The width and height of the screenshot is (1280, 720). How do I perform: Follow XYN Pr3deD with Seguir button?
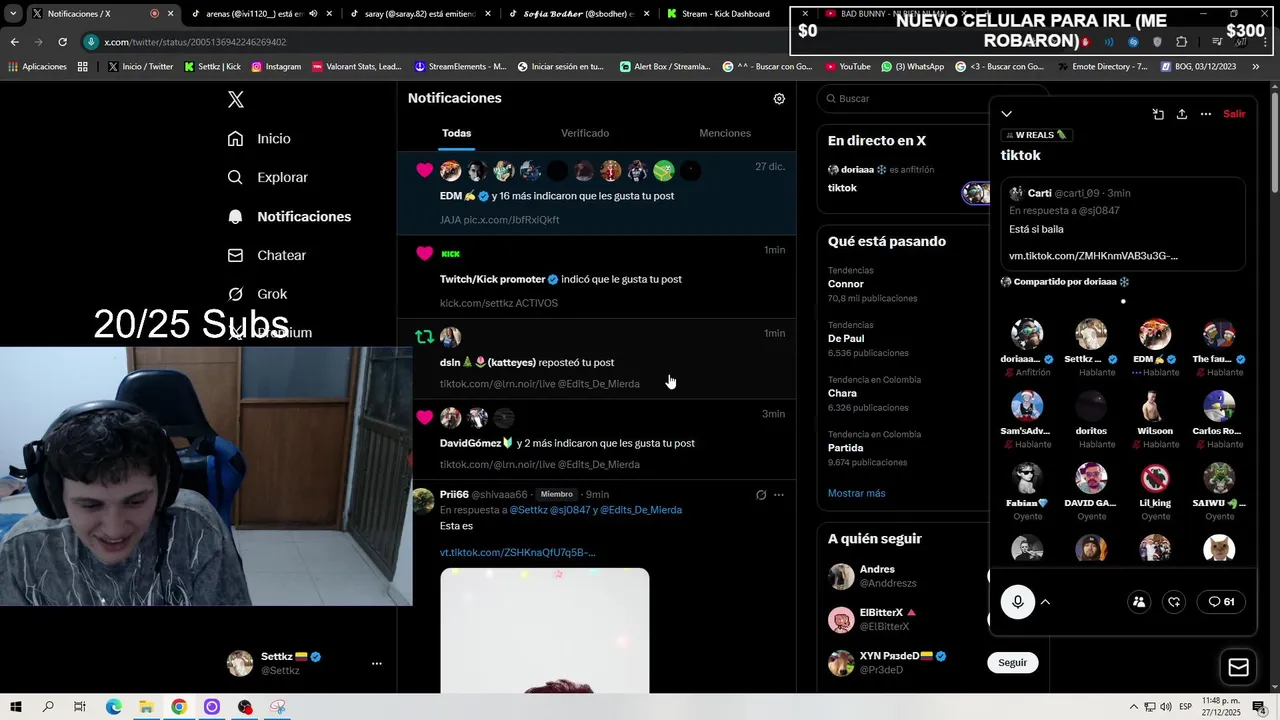[1012, 663]
